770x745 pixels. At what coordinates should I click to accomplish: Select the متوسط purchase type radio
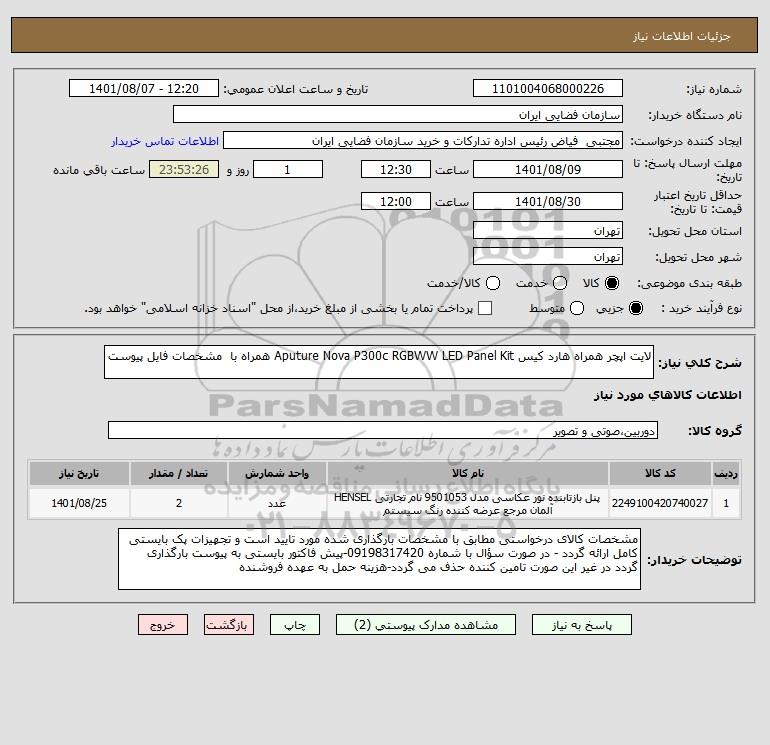[x=577, y=308]
